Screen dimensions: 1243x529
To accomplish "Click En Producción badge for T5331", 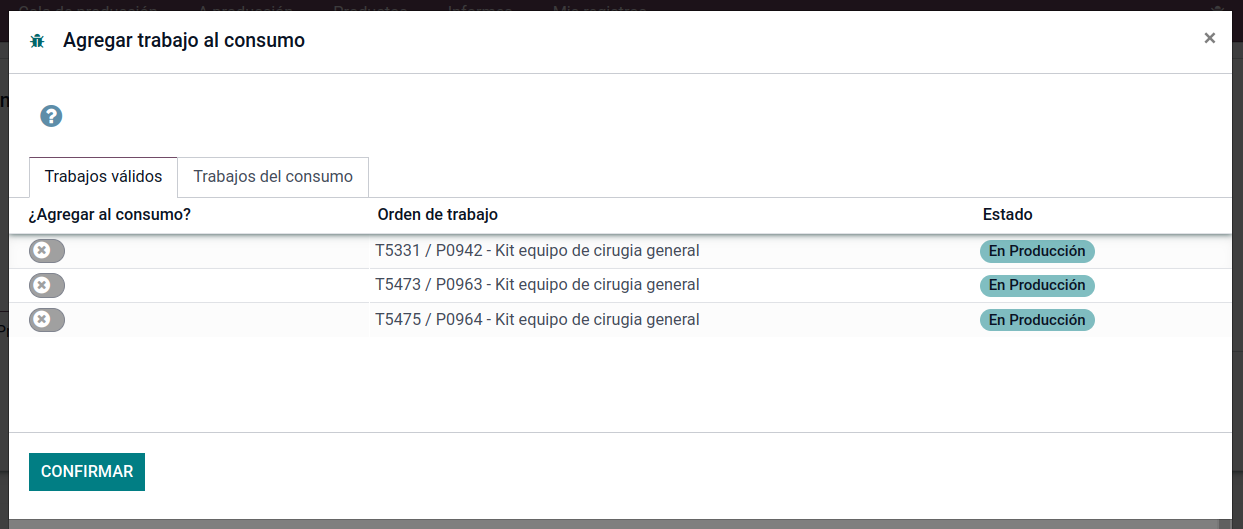I will (1037, 251).
